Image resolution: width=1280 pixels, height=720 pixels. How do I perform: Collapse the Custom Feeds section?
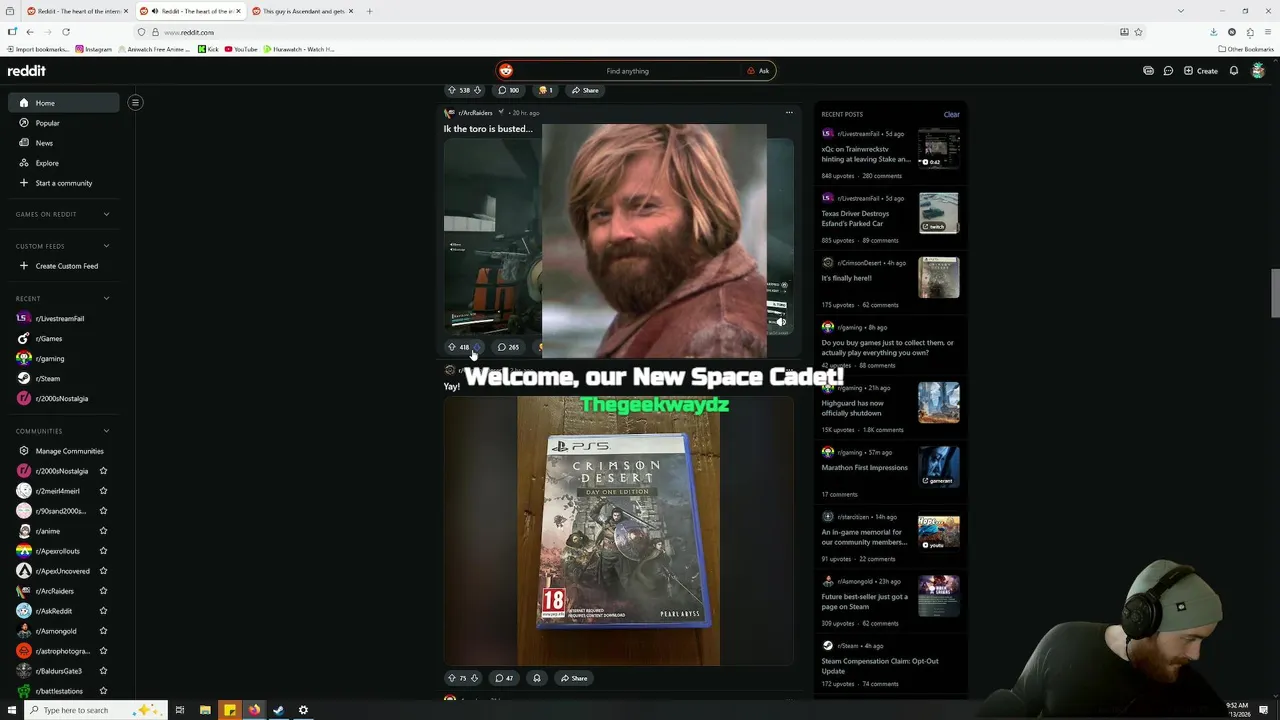106,246
